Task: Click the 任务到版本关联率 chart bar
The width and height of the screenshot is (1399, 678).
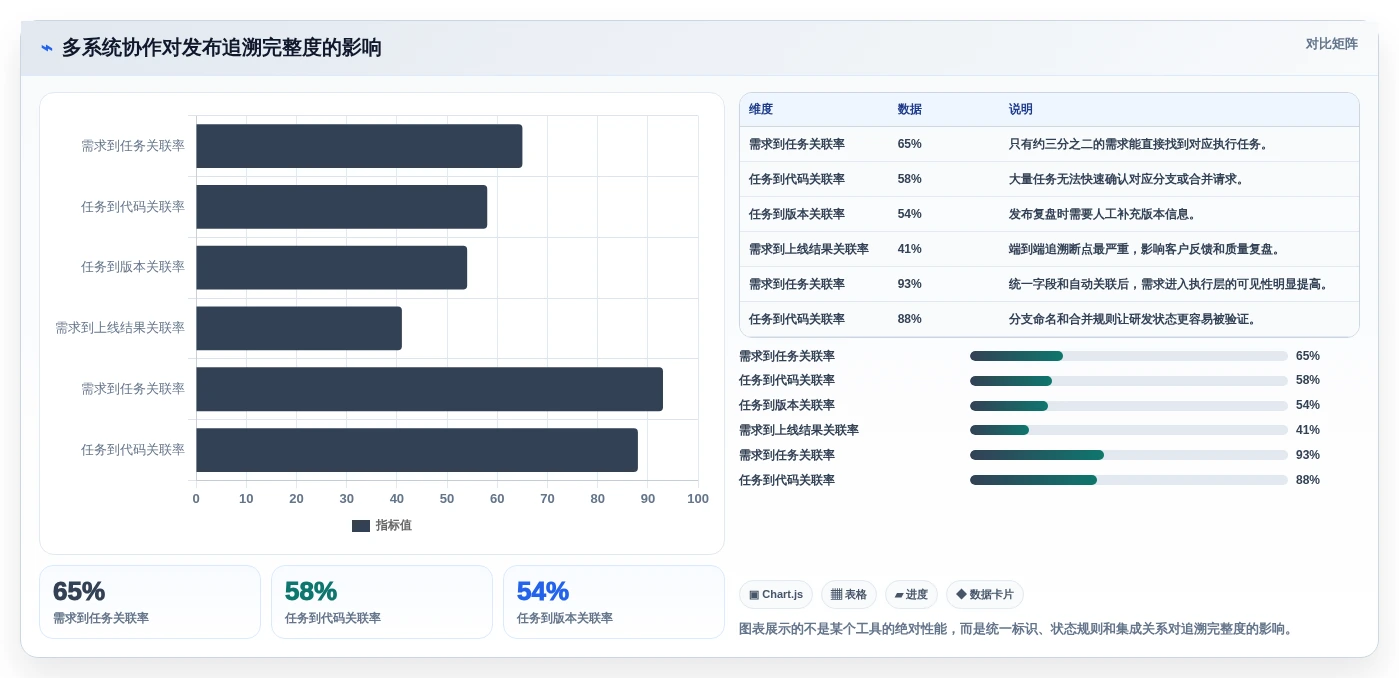Action: click(x=331, y=268)
